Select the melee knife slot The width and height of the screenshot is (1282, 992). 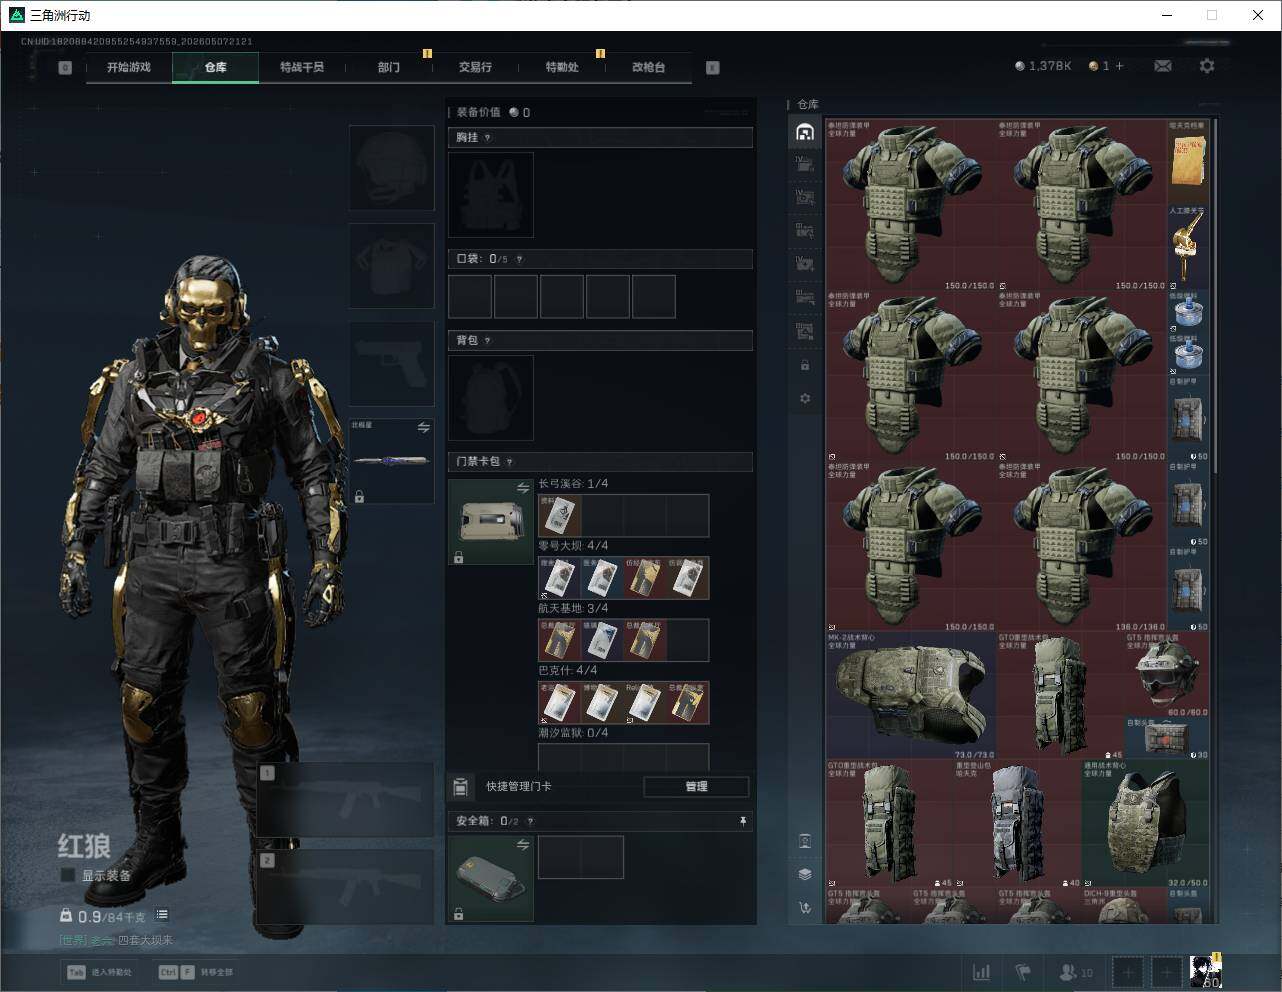point(391,461)
